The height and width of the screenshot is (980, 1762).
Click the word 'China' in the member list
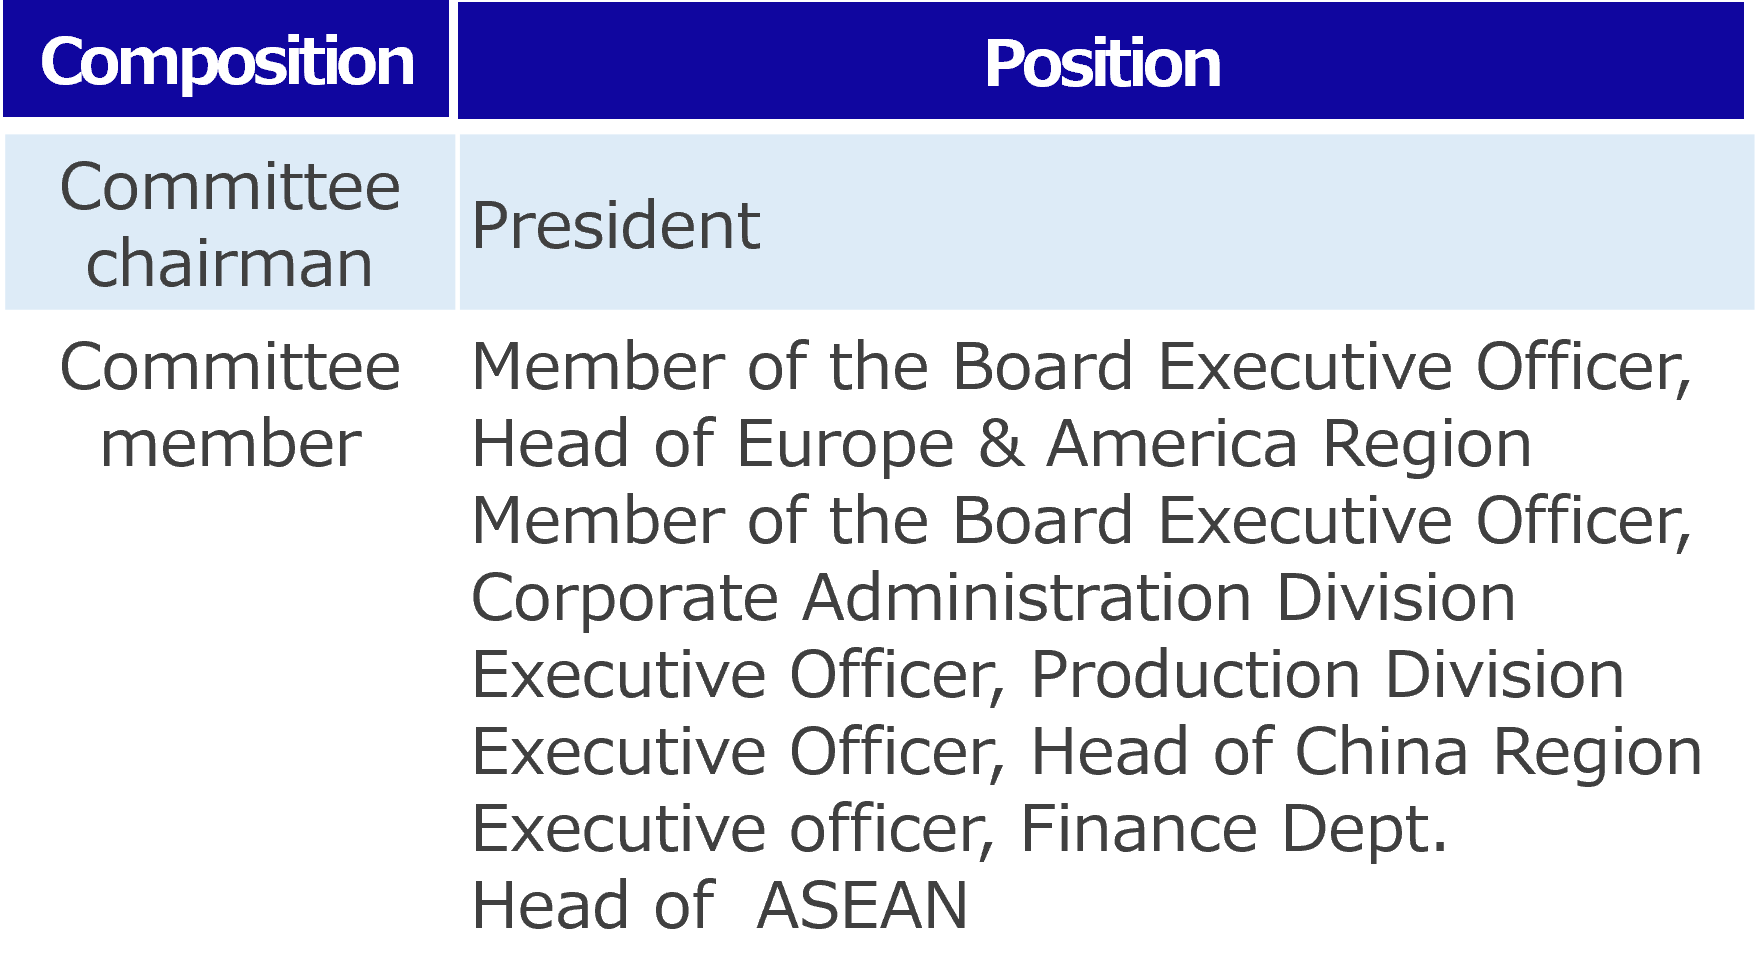click(1381, 752)
